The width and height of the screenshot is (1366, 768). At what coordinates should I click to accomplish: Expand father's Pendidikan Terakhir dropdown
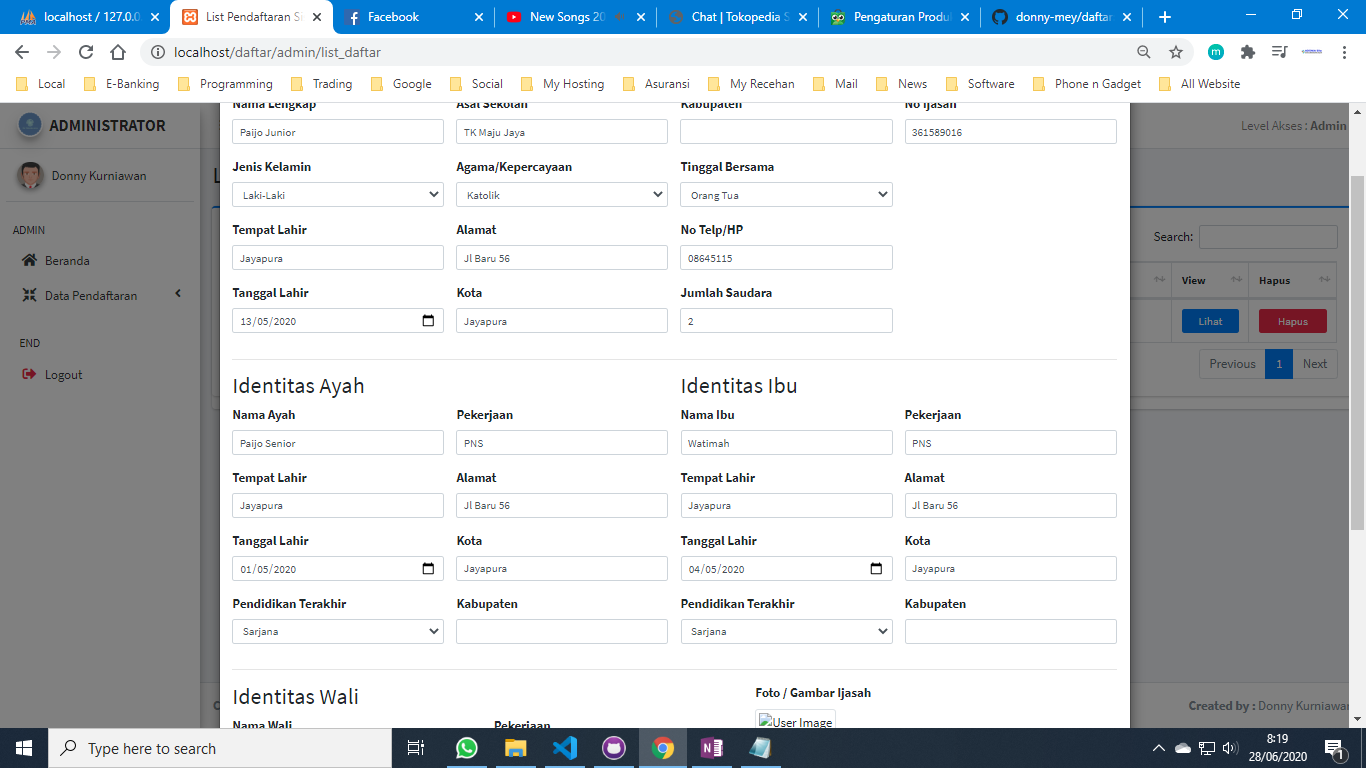pyautogui.click(x=338, y=632)
